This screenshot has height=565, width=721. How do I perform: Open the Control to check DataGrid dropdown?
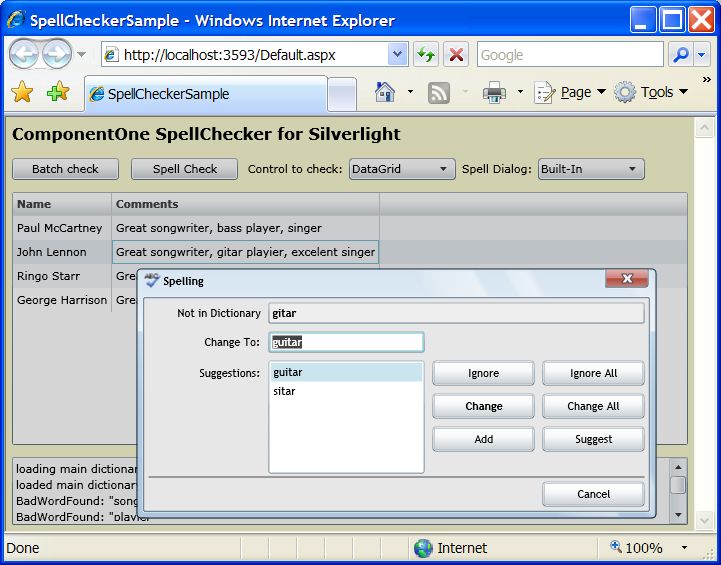pos(402,169)
